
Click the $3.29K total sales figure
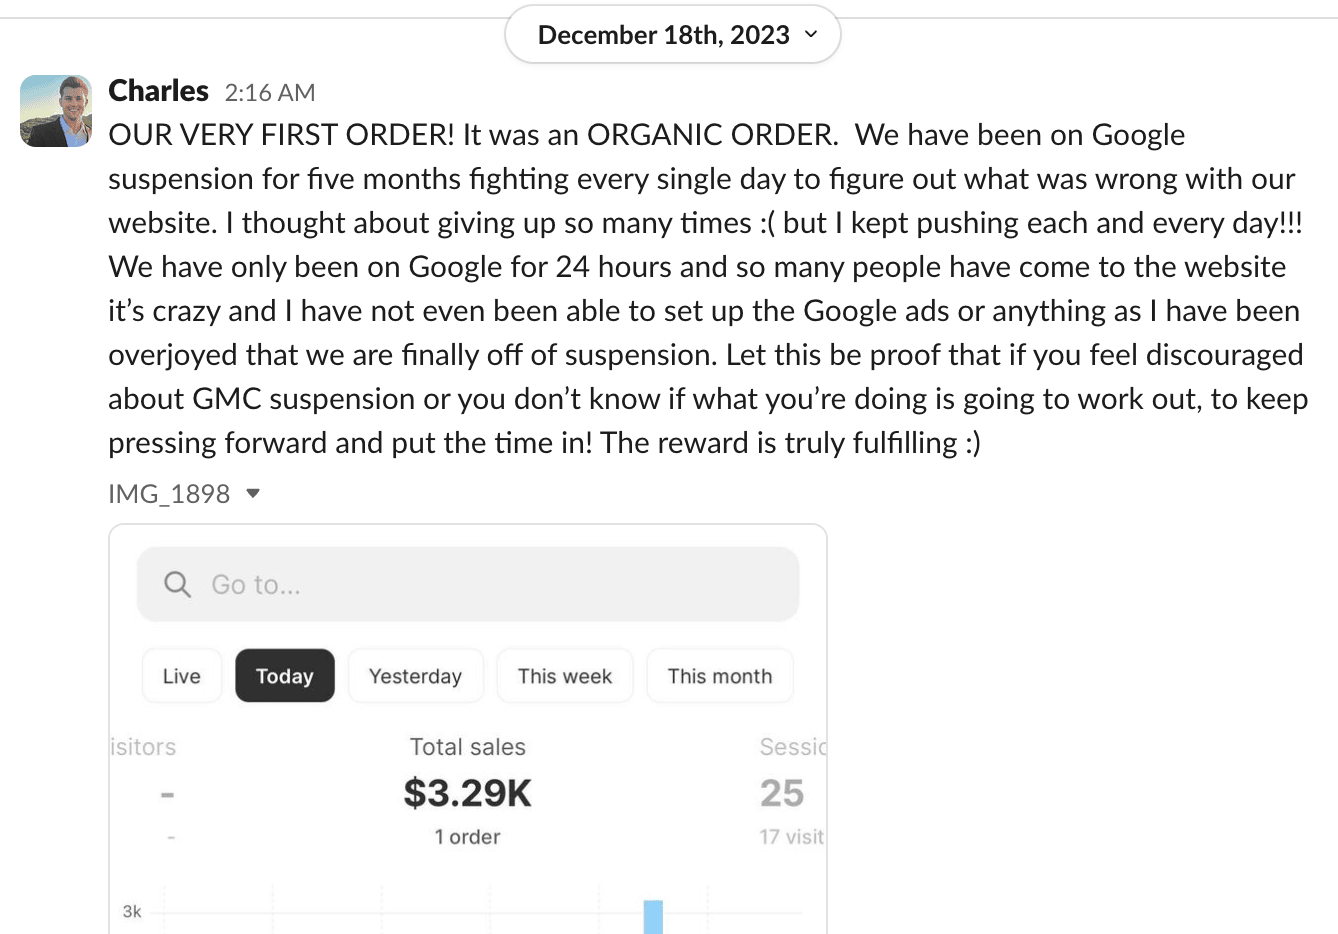467,793
